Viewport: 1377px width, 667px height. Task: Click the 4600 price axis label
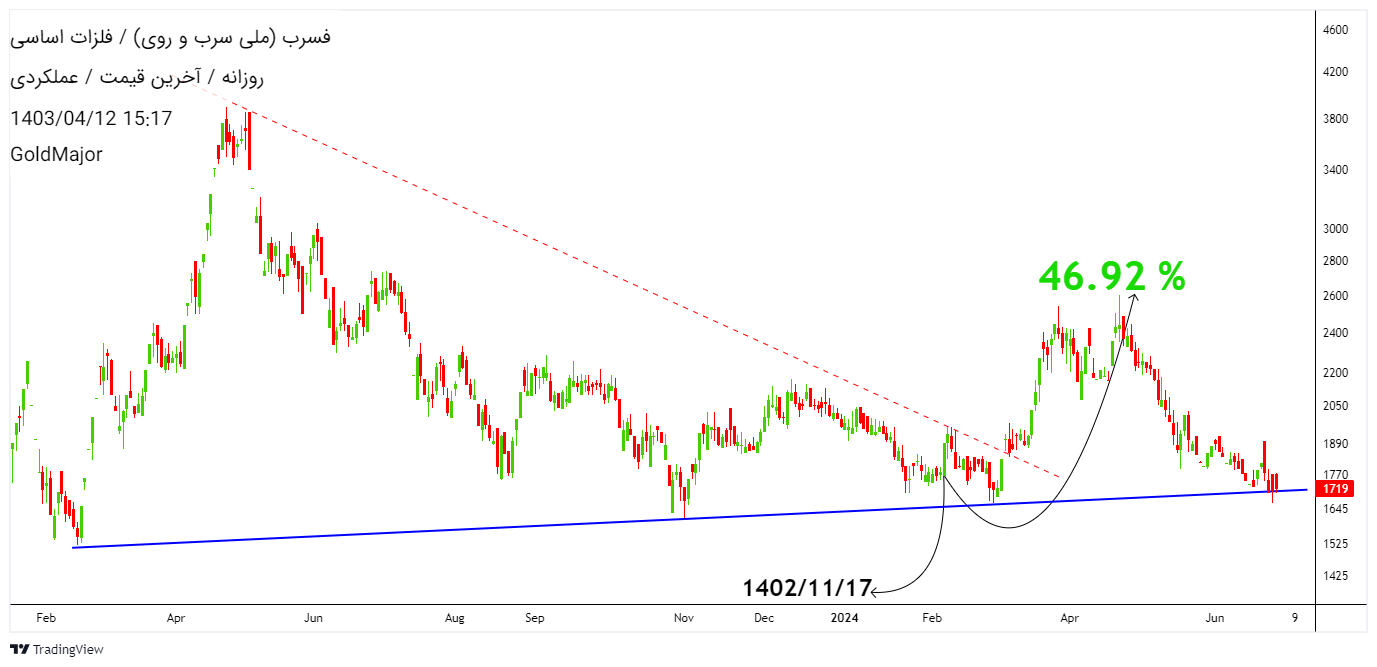[1336, 30]
